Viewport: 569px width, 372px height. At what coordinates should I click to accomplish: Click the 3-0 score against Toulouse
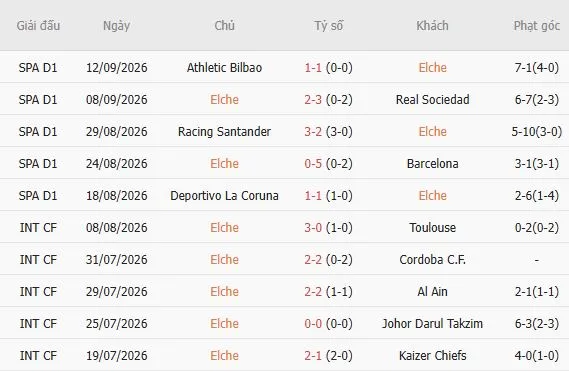[x=313, y=228]
